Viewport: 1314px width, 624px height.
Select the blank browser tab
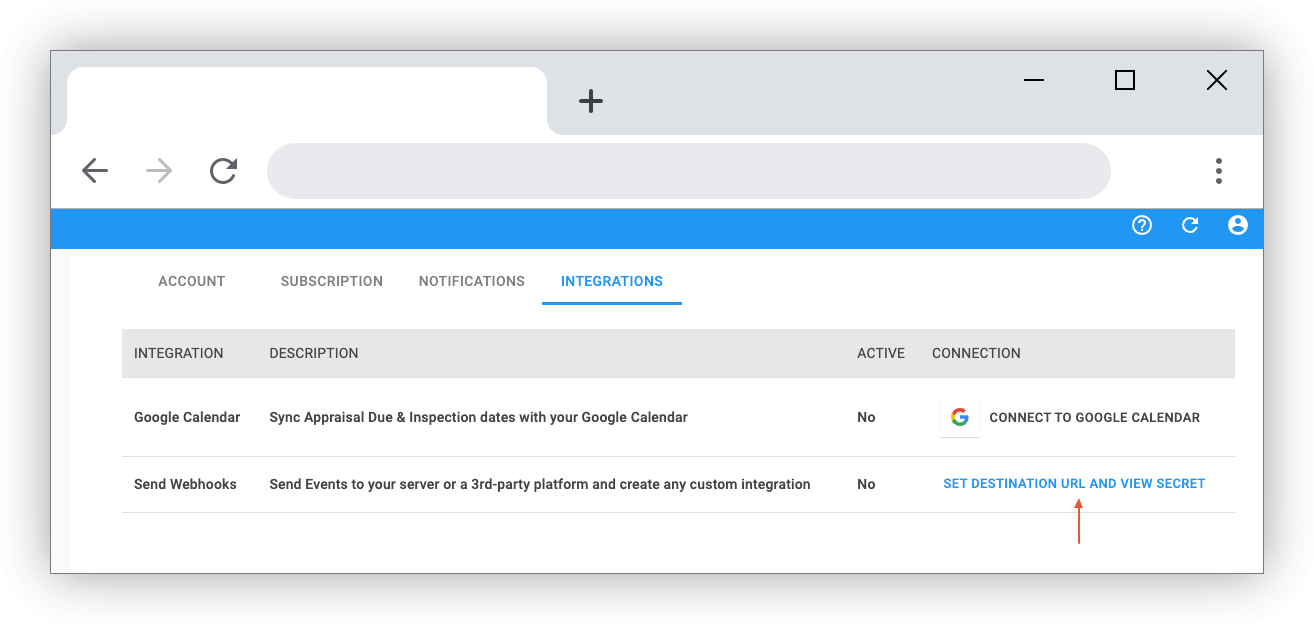(x=306, y=101)
